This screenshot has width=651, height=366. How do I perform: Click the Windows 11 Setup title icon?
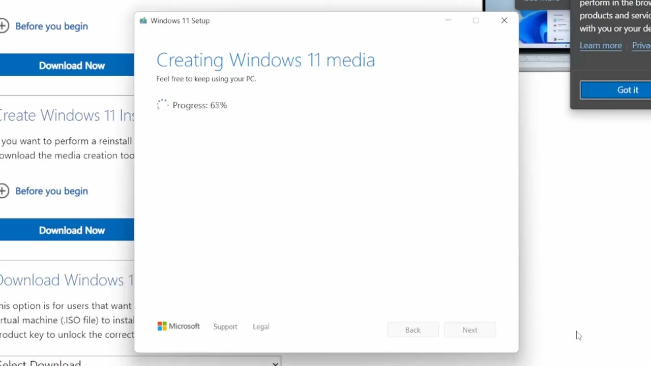tap(143, 21)
